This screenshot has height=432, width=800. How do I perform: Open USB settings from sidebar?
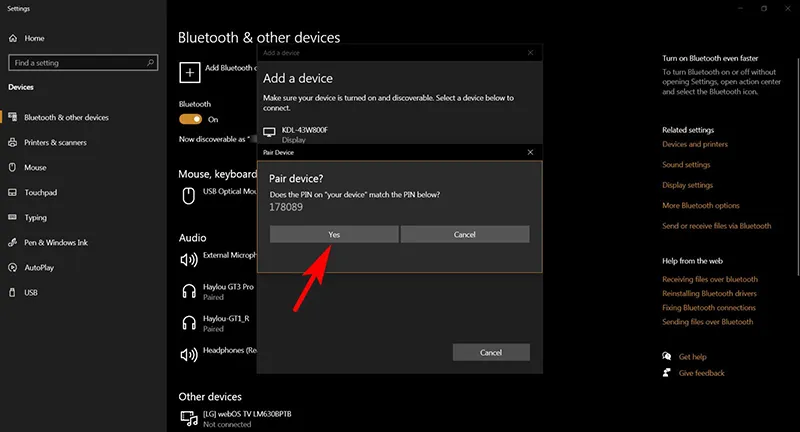[x=30, y=293]
